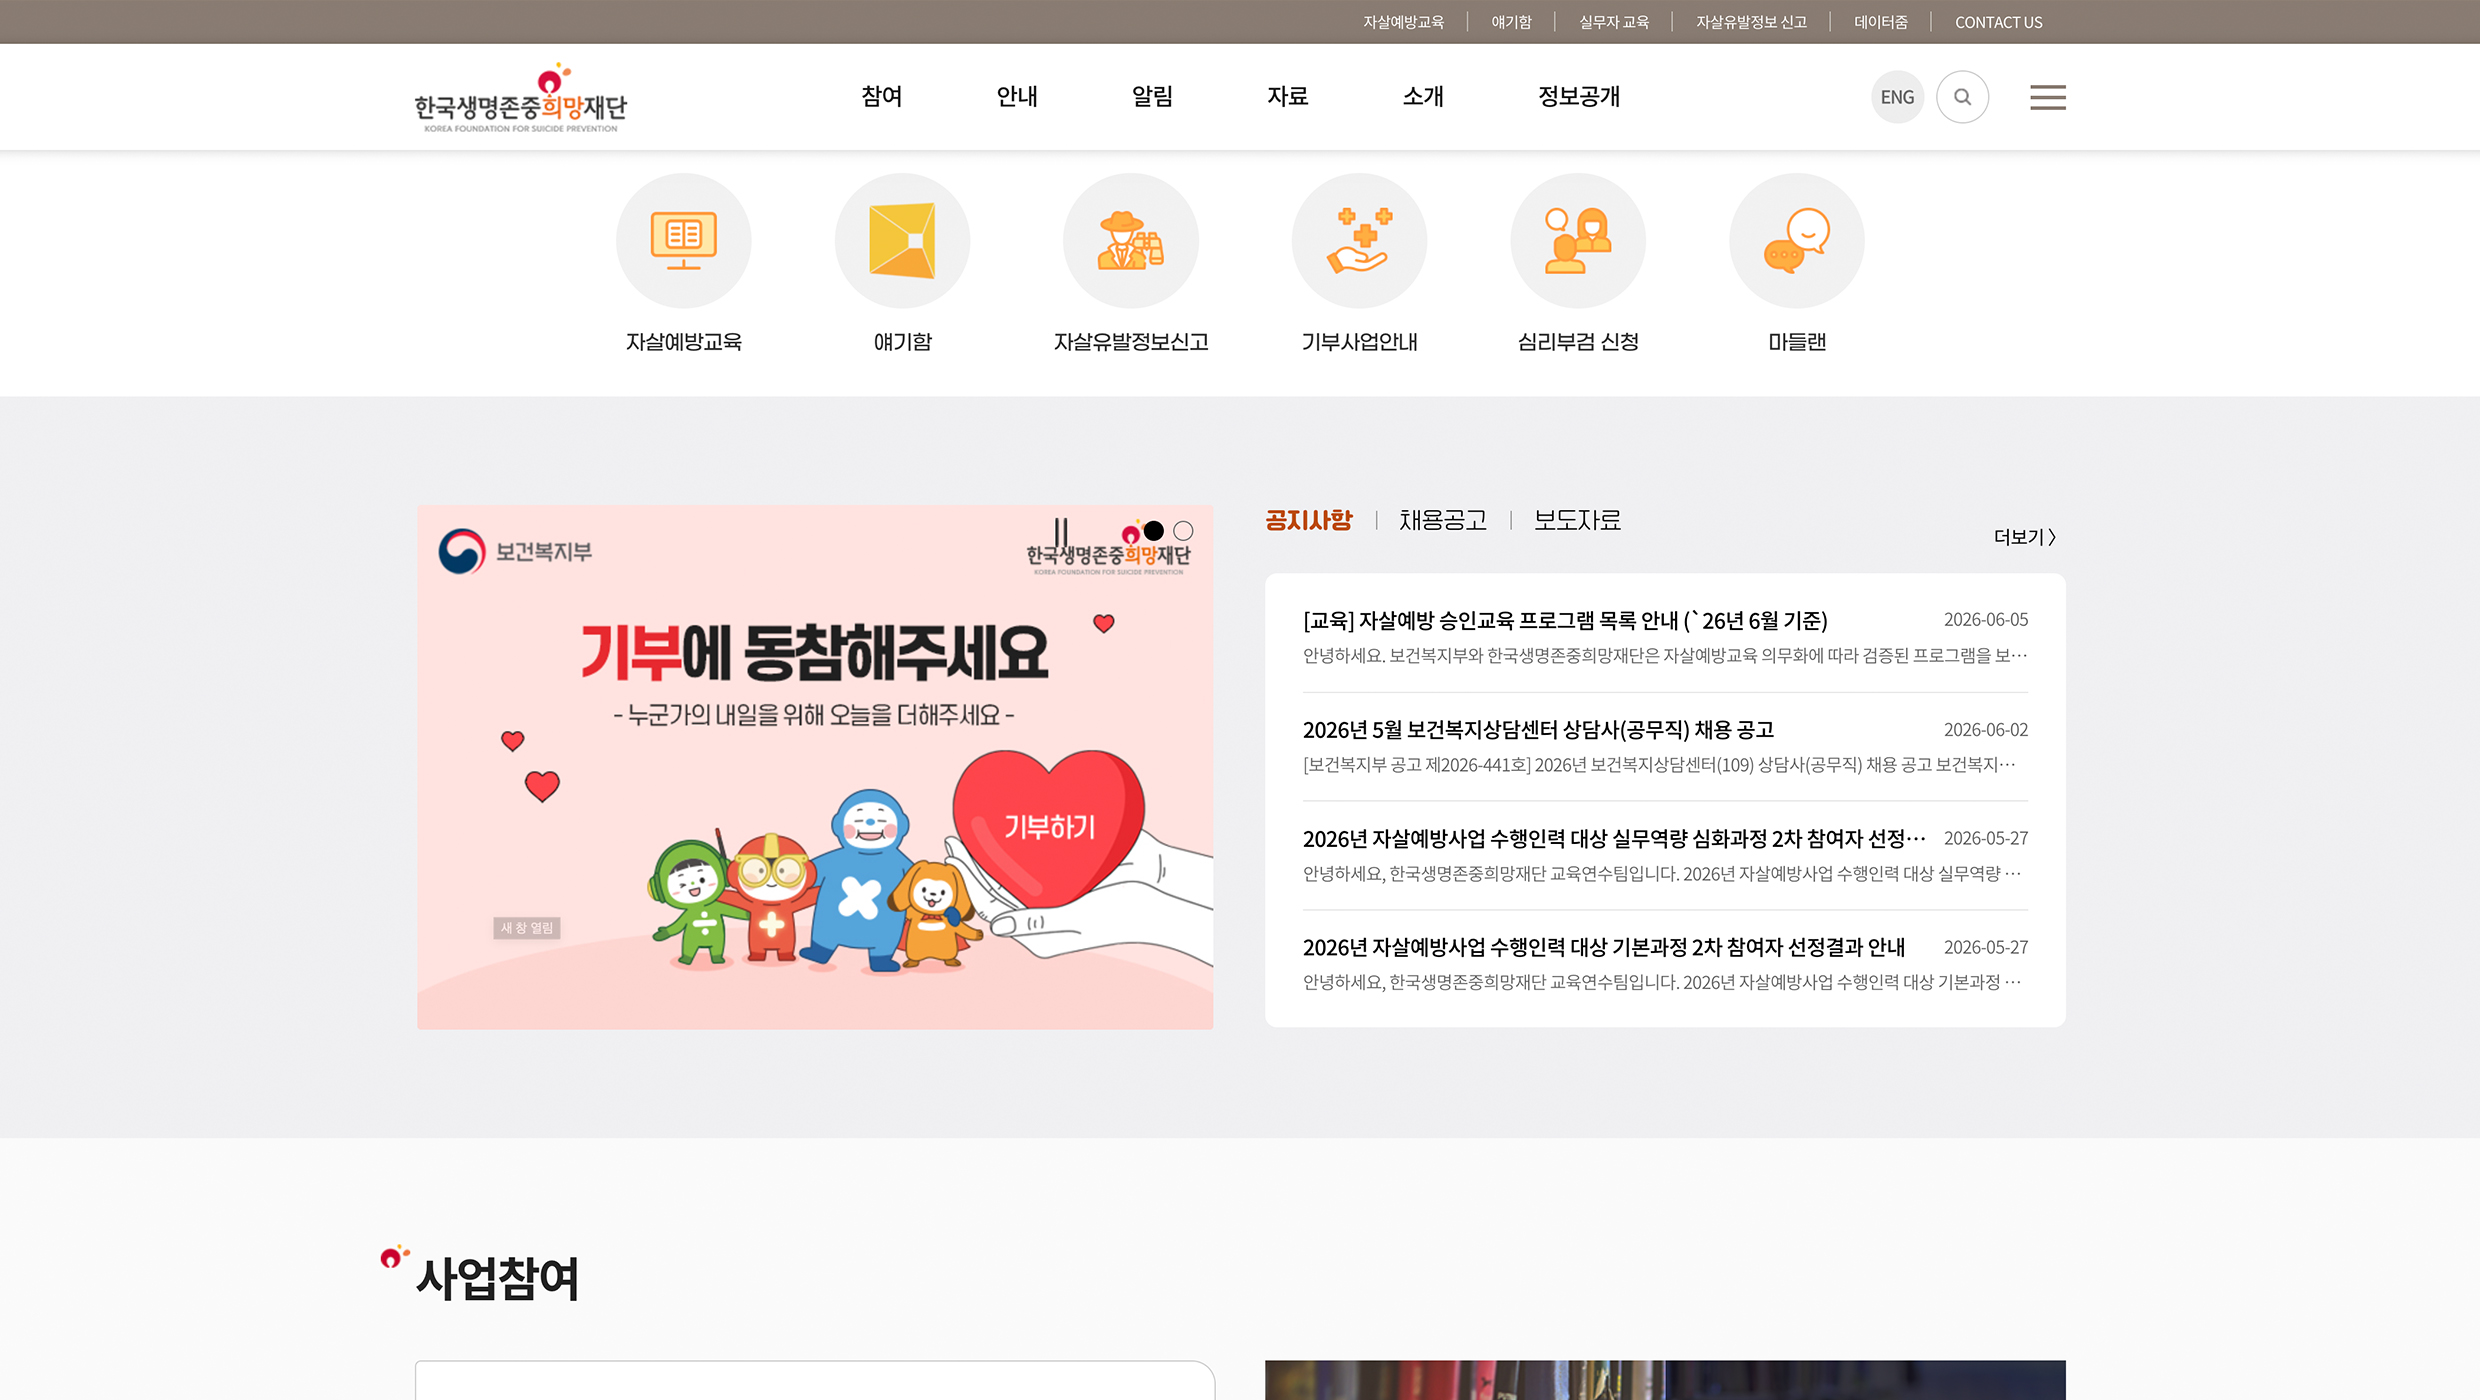Open the 마들랜 chat bubble icon

[1797, 241]
